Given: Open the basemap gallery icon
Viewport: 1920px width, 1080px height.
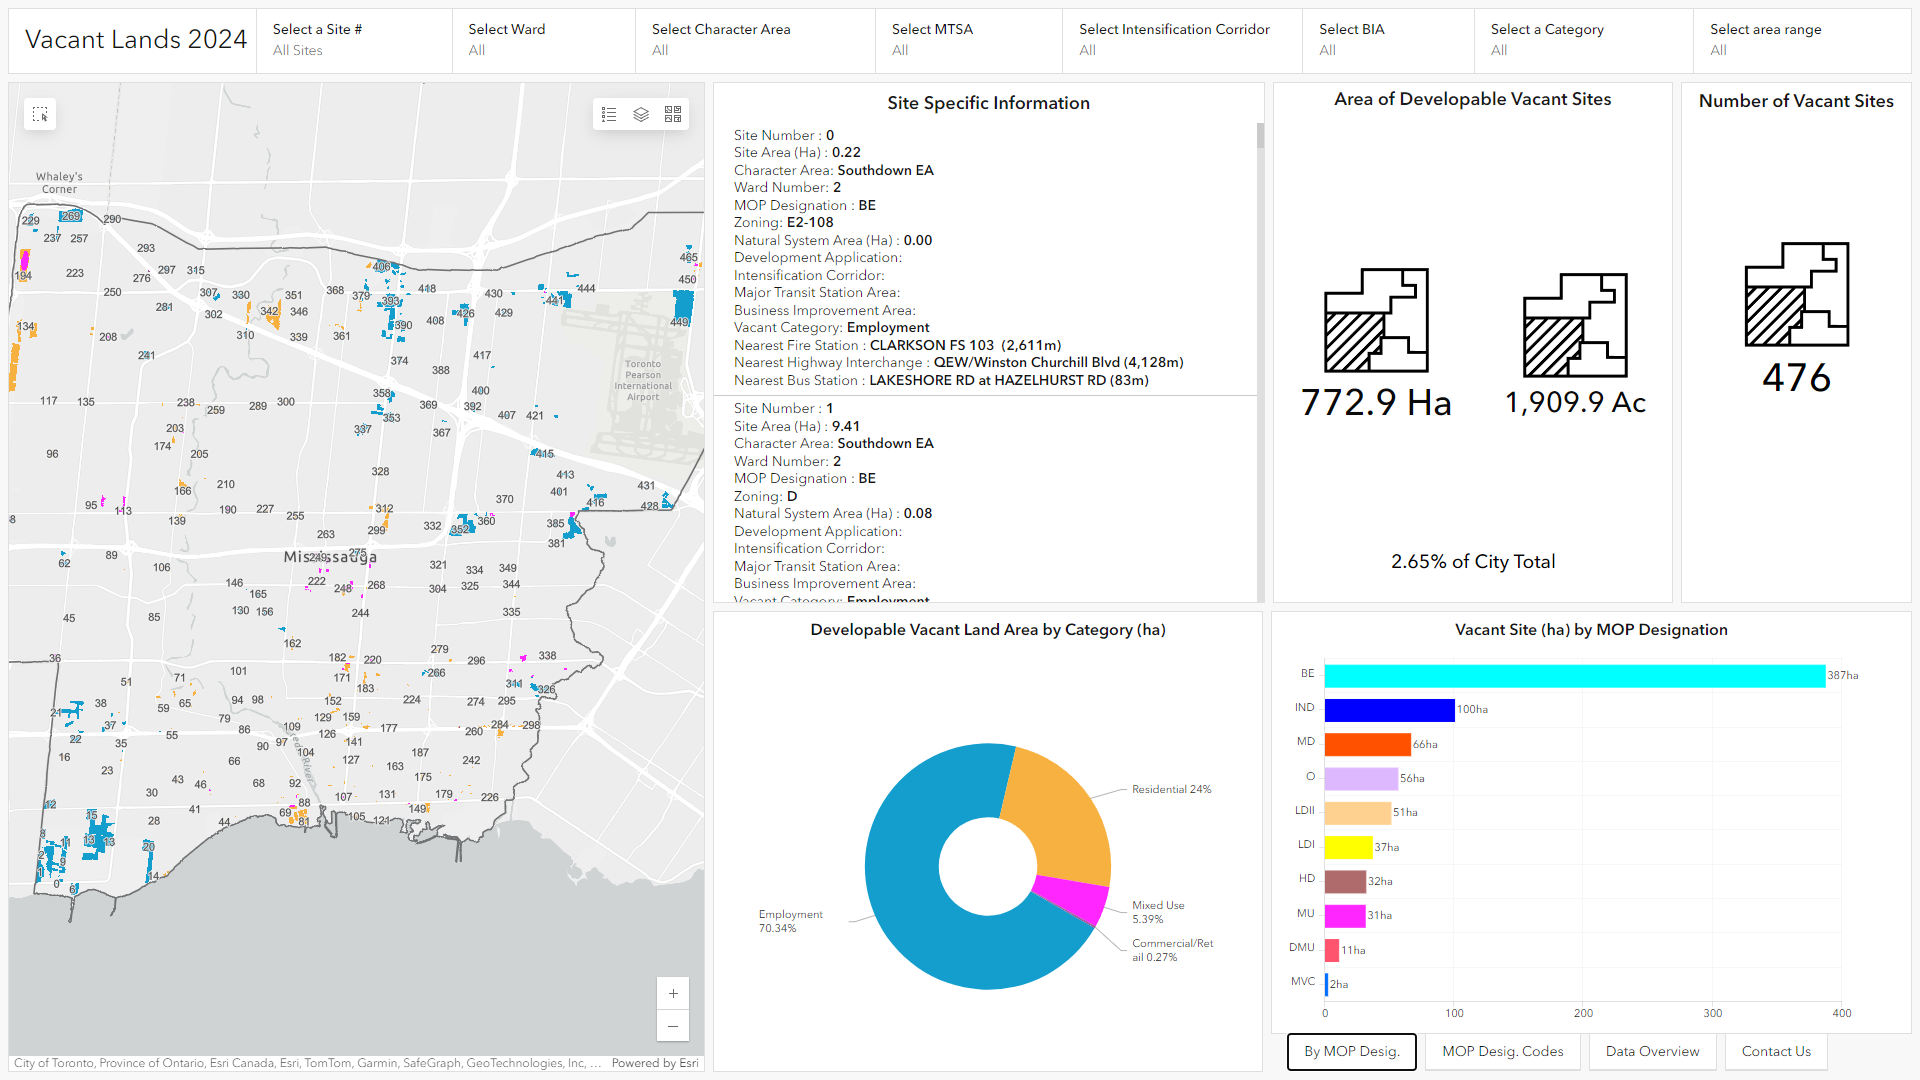Looking at the screenshot, I should click(673, 114).
